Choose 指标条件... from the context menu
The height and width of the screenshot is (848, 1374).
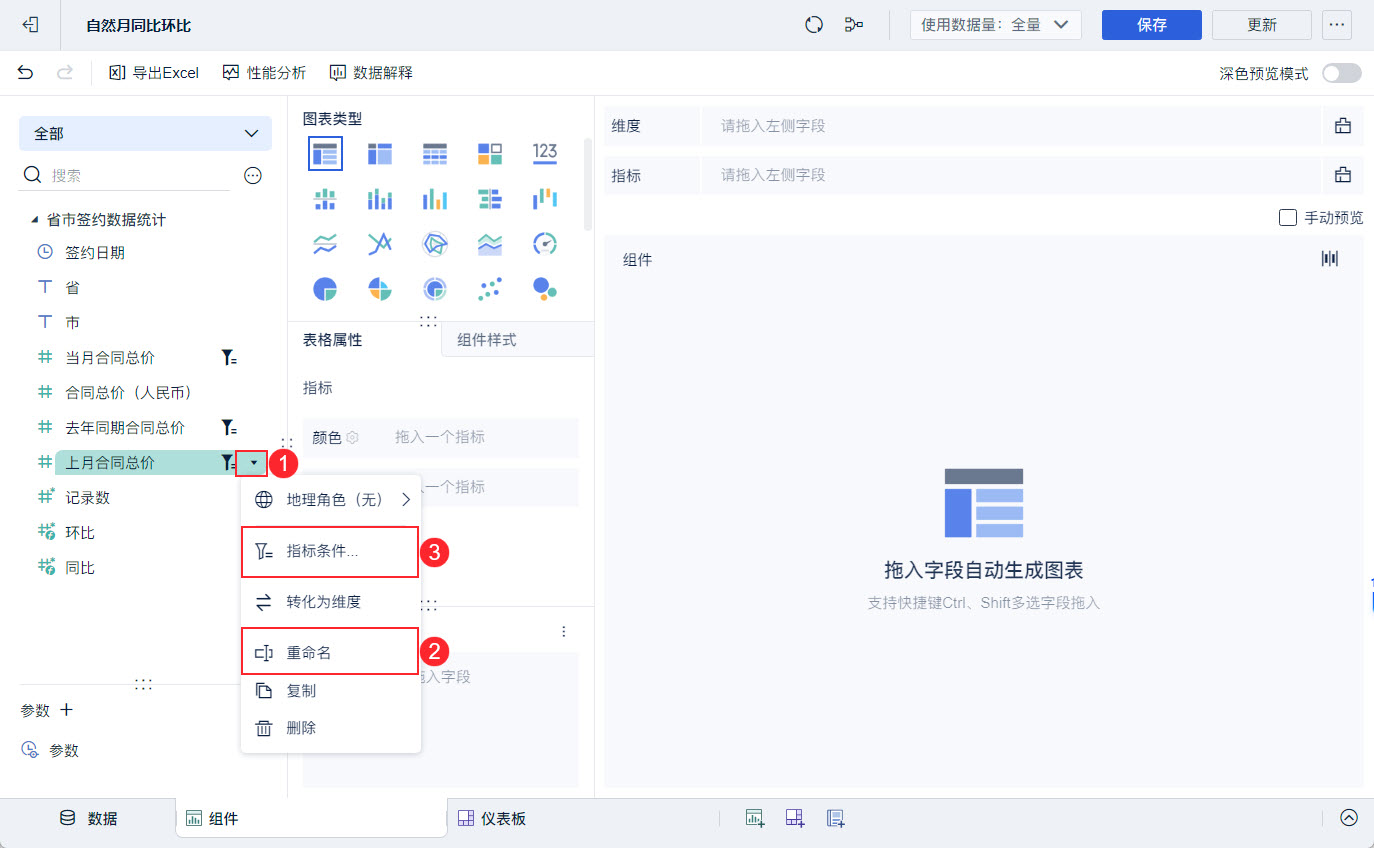[330, 552]
